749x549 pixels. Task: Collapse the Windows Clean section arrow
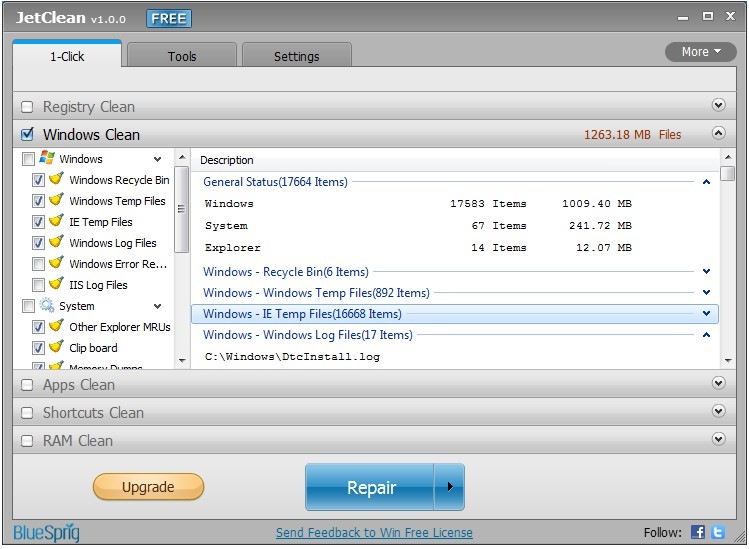[x=718, y=133]
